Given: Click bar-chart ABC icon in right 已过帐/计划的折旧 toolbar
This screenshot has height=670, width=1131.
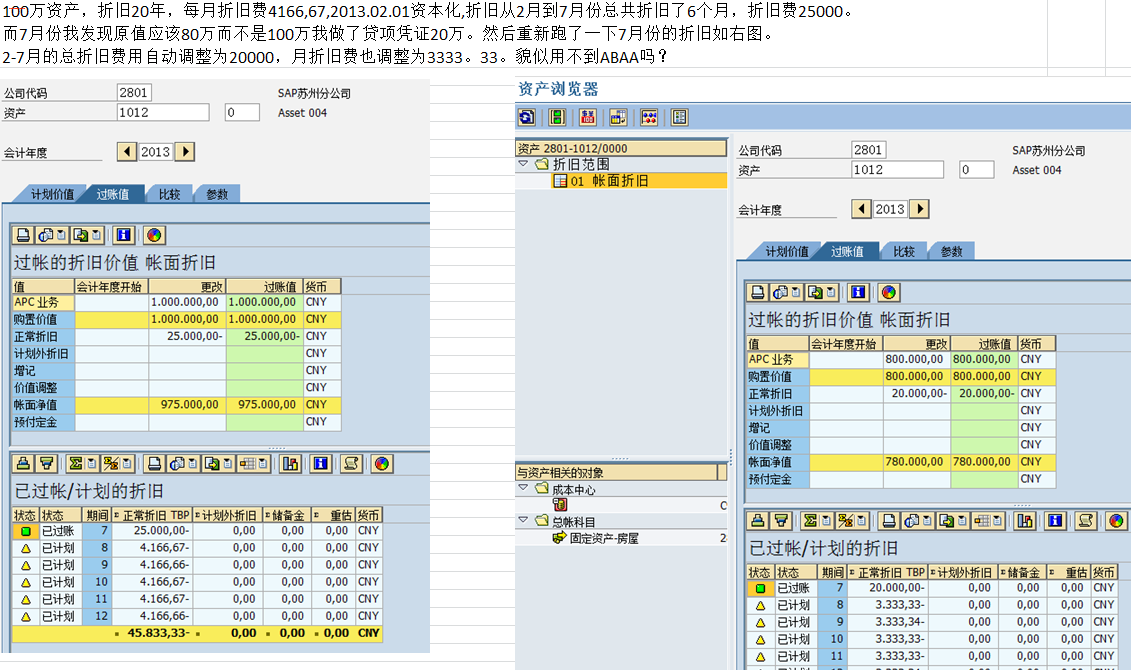Looking at the screenshot, I should point(1024,521).
